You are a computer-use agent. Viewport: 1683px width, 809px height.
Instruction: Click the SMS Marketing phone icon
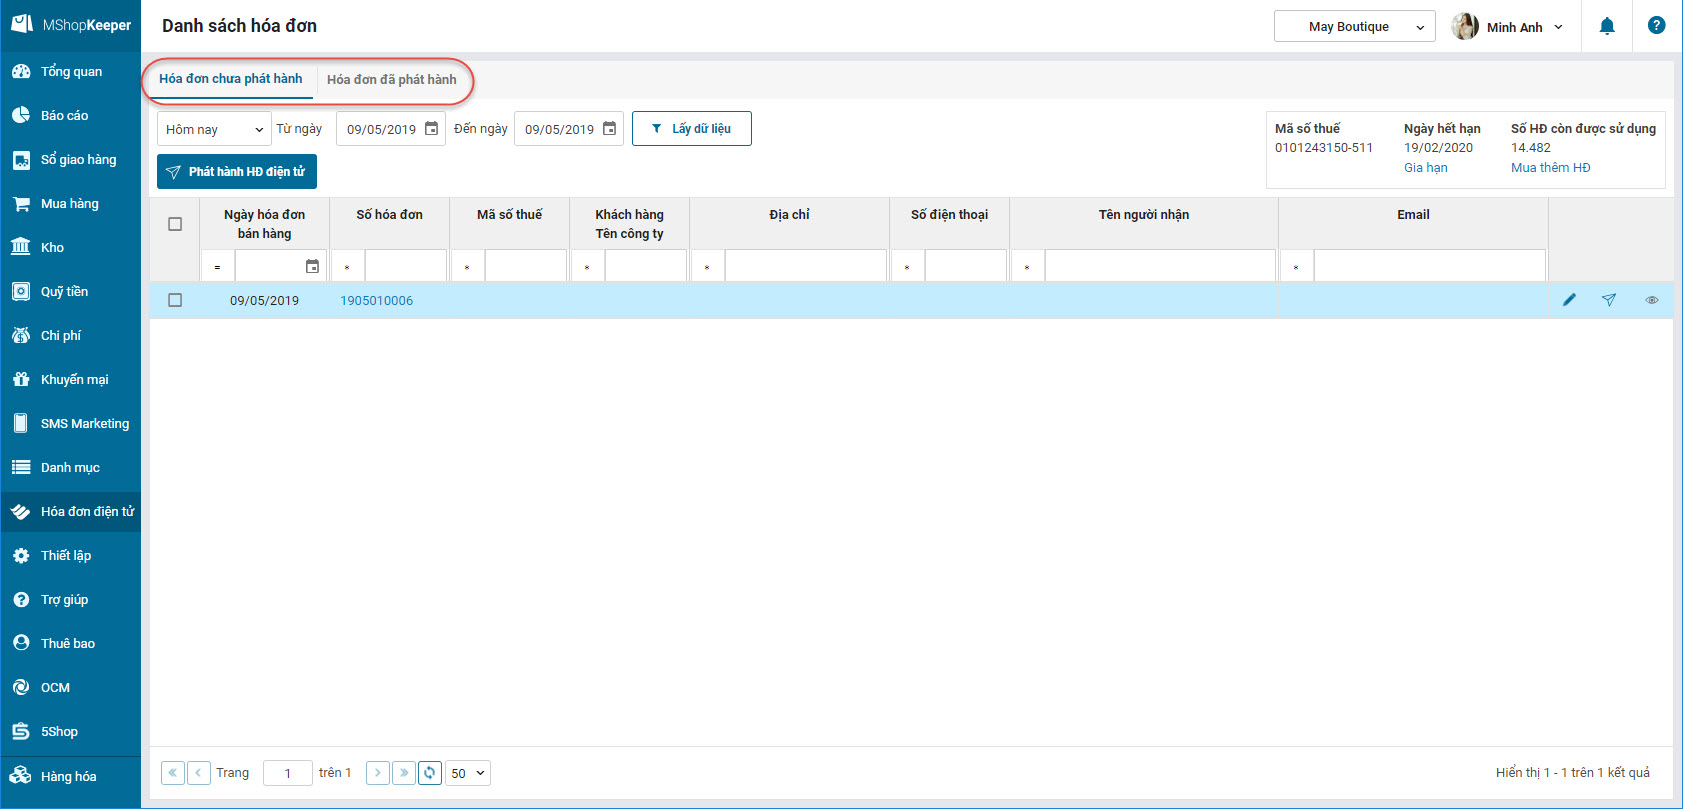coord(21,424)
